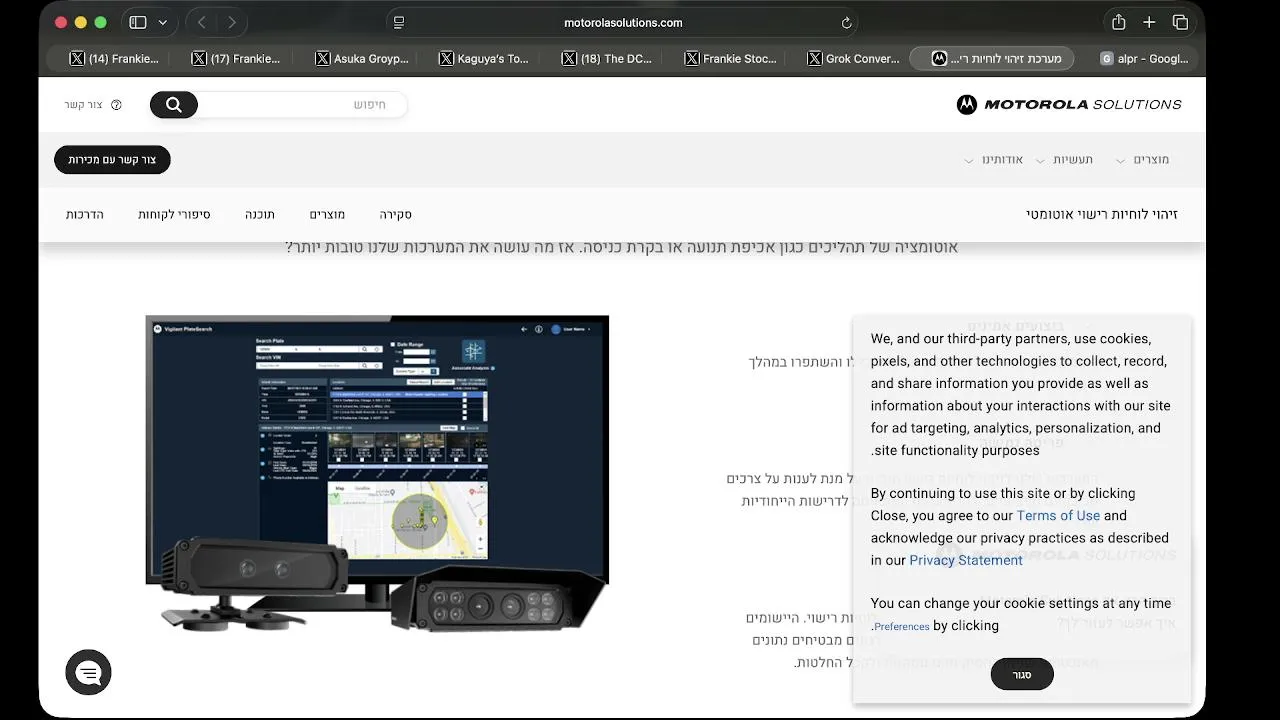Select the active Motorola tab in tab bar
This screenshot has width=1280, height=720.
992,59
